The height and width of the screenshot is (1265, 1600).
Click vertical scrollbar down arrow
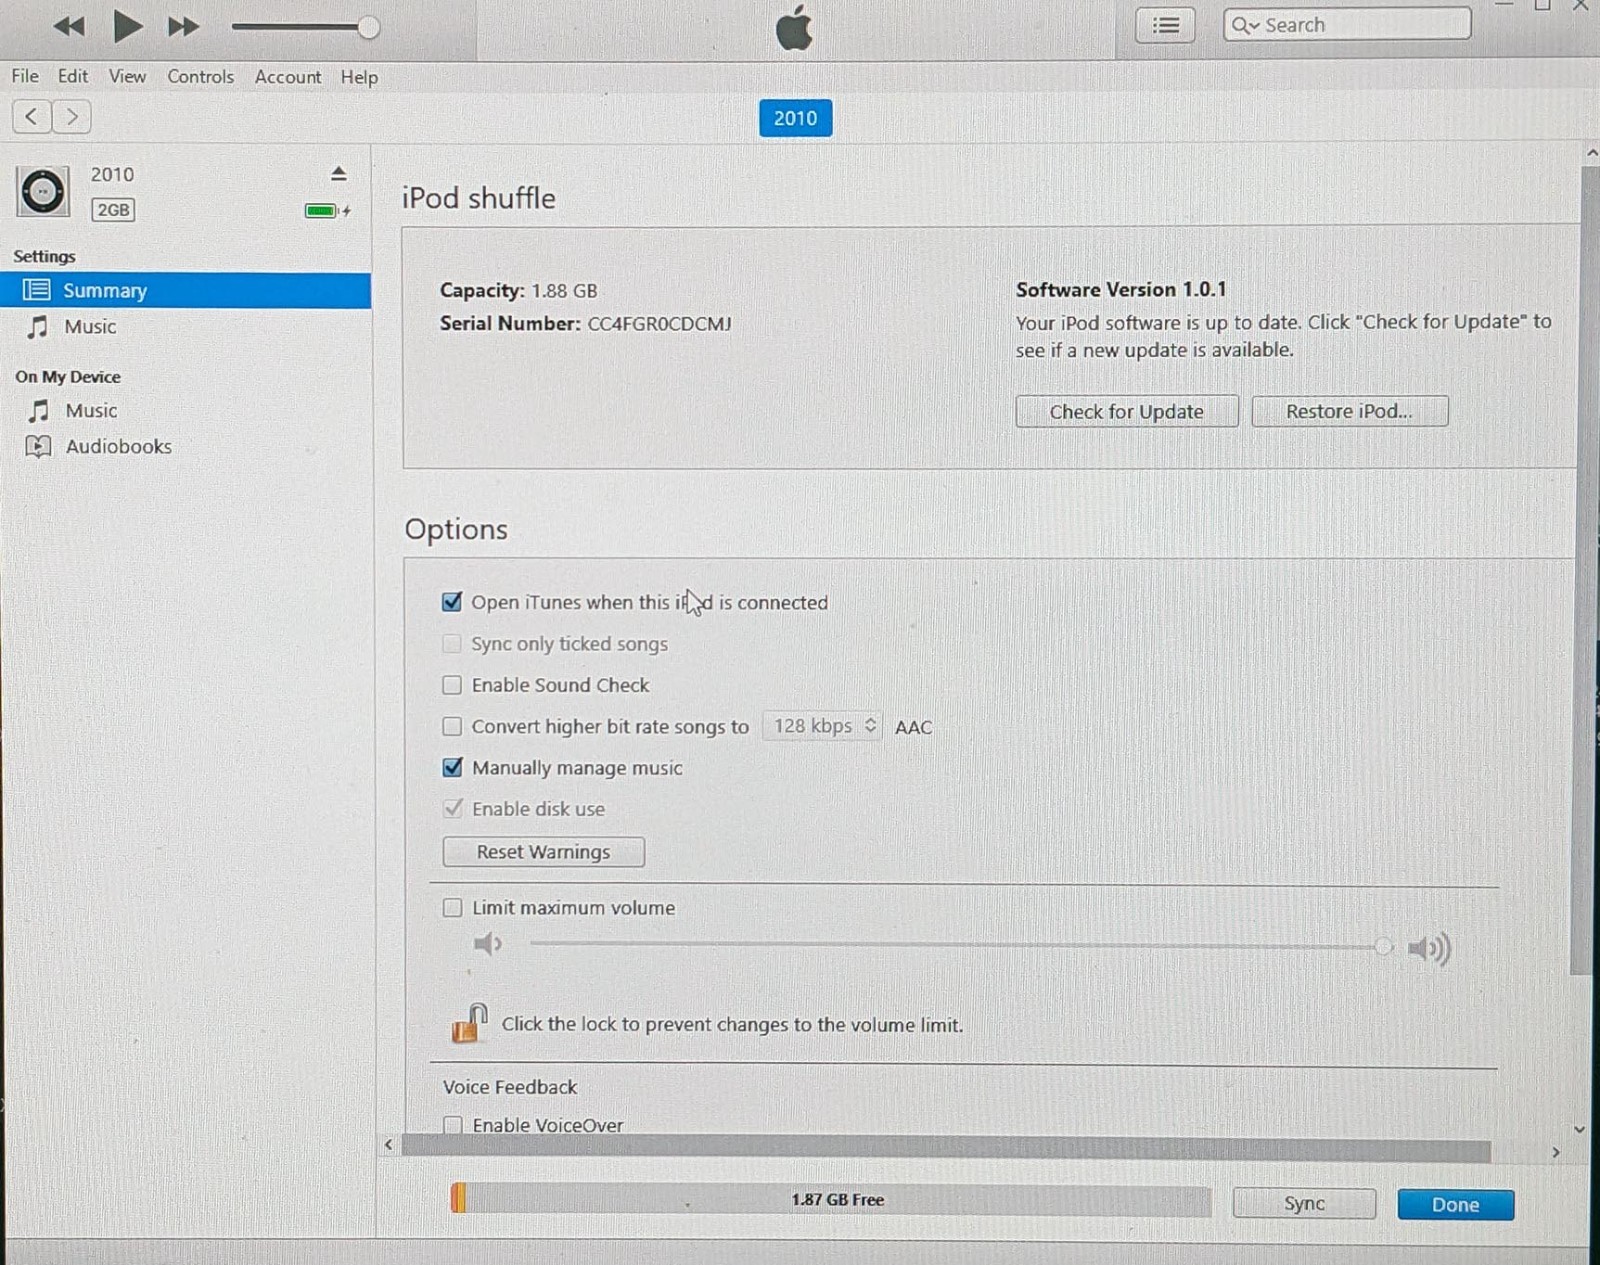tap(1580, 1129)
